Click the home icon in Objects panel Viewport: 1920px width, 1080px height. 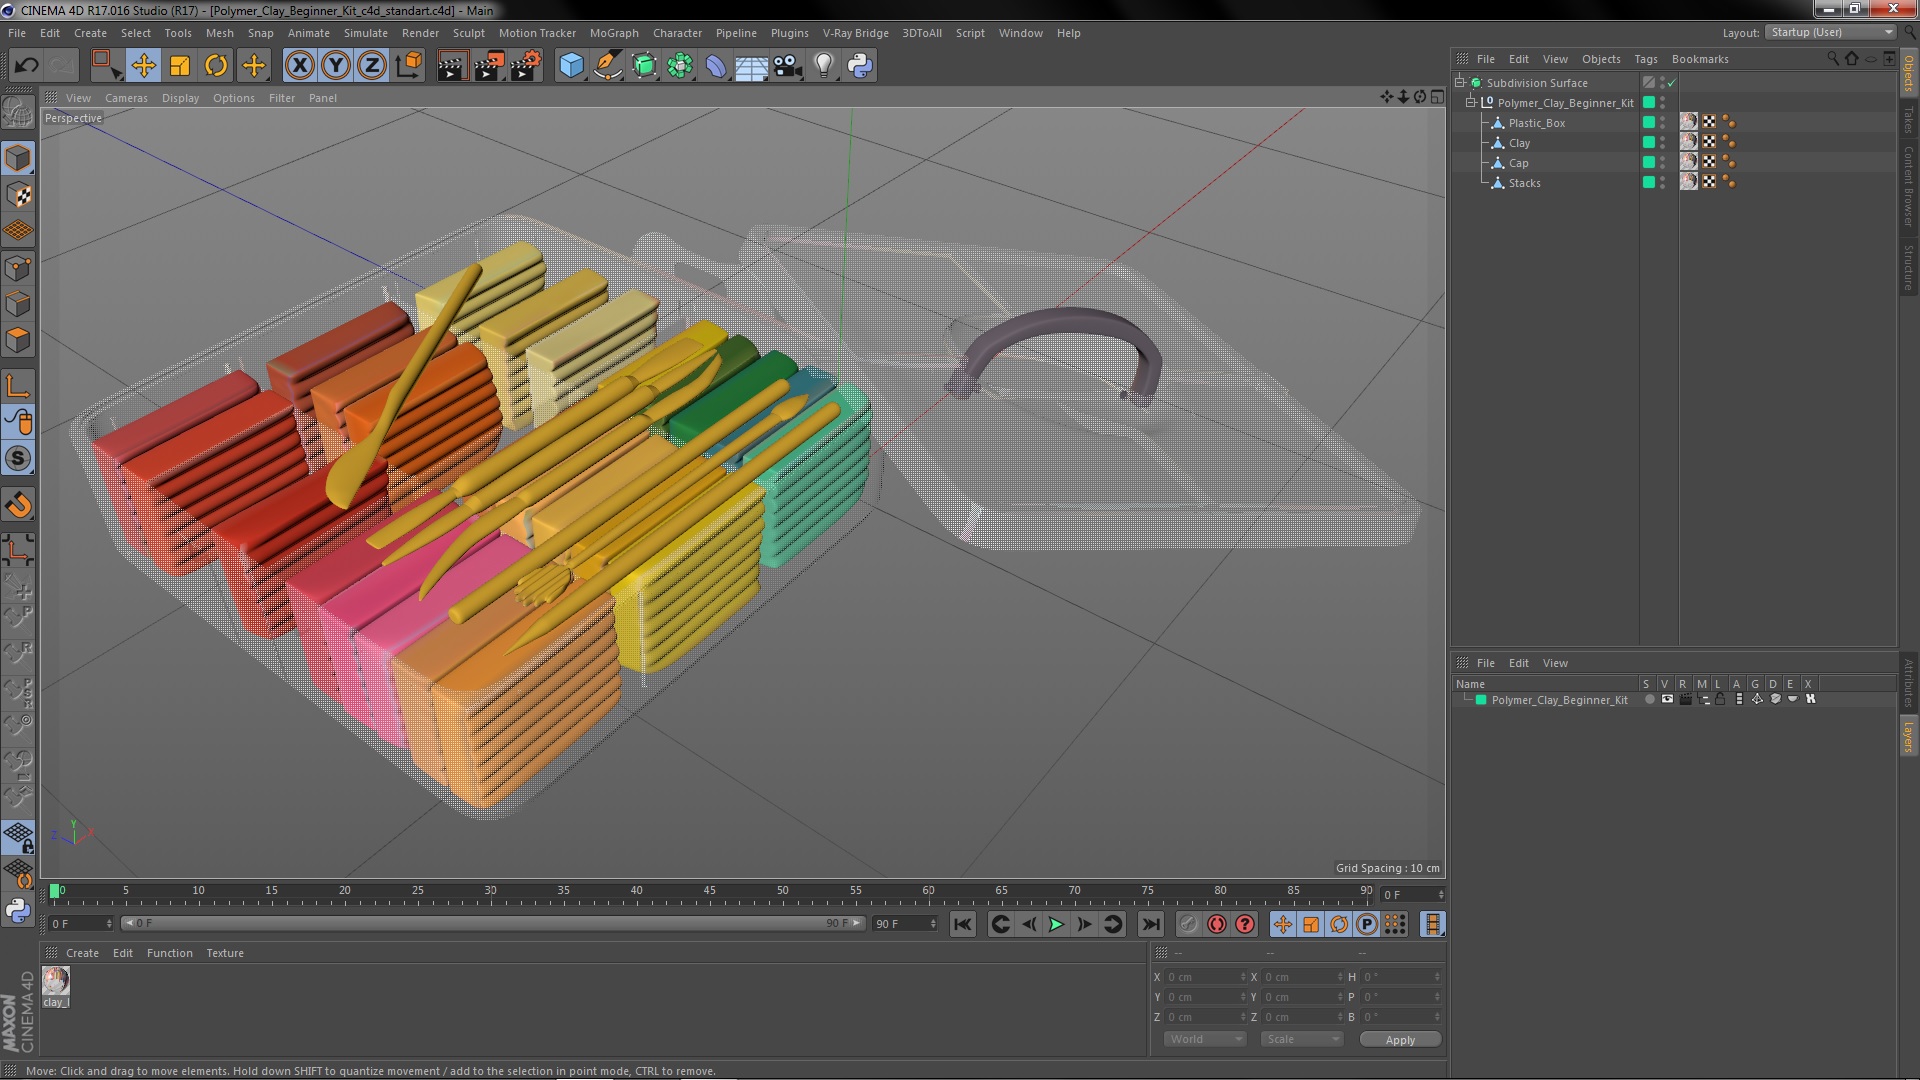coord(1851,59)
